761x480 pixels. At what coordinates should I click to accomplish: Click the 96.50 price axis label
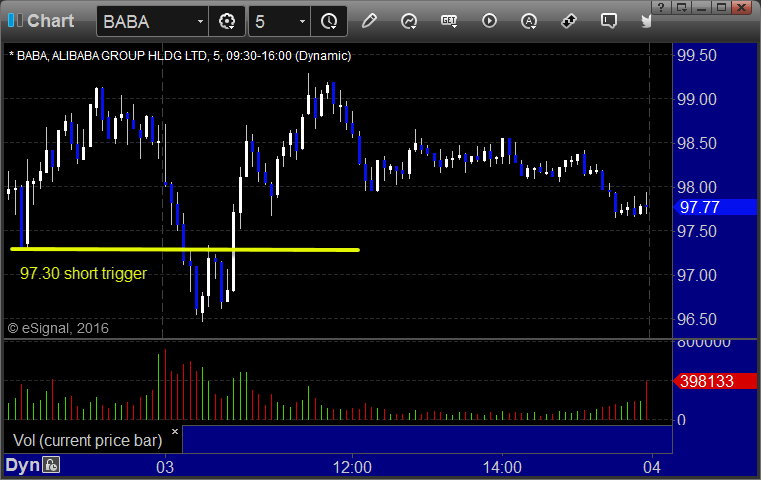(696, 319)
